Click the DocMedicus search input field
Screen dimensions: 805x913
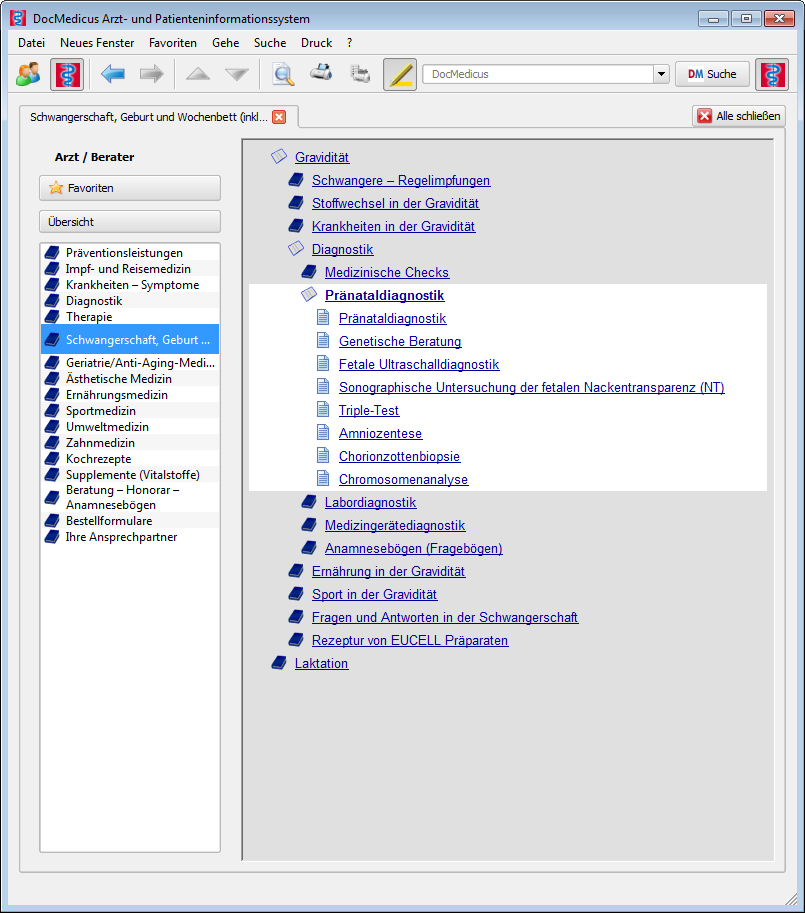(538, 74)
